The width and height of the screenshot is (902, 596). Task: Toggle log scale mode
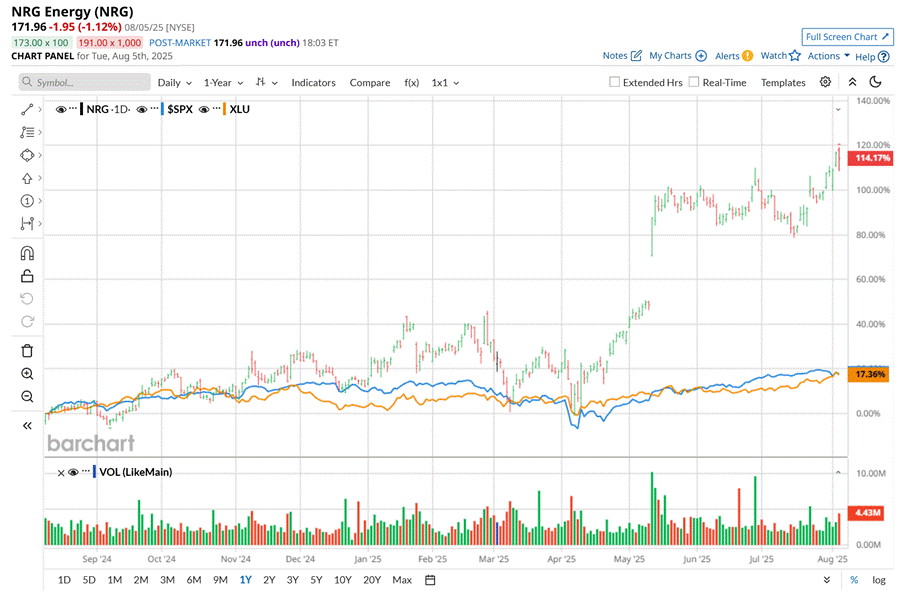878,580
